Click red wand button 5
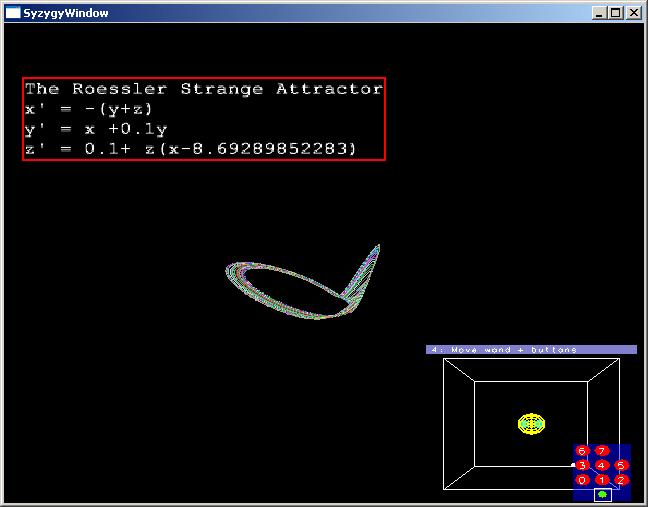Screen dimensions: 648x507 (x=621, y=465)
